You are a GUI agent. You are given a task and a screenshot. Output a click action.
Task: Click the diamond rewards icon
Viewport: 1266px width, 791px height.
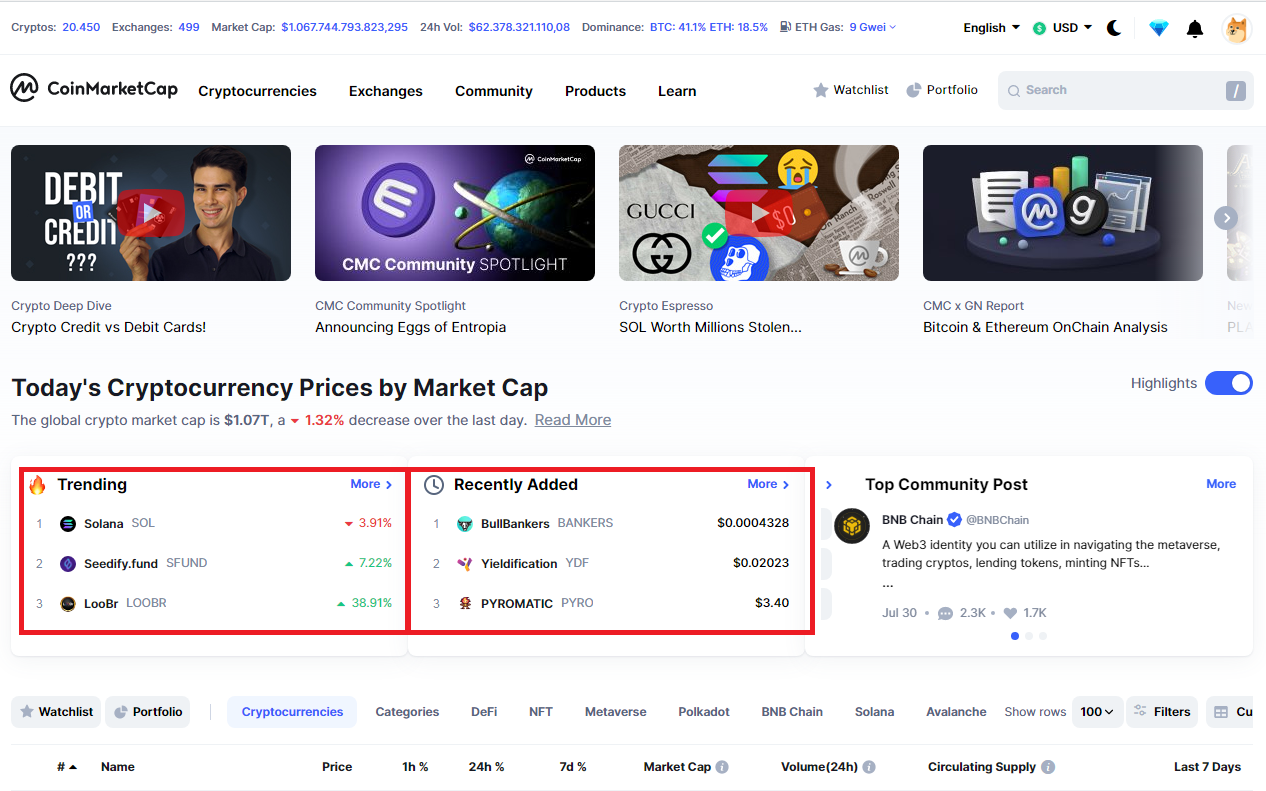click(1158, 29)
